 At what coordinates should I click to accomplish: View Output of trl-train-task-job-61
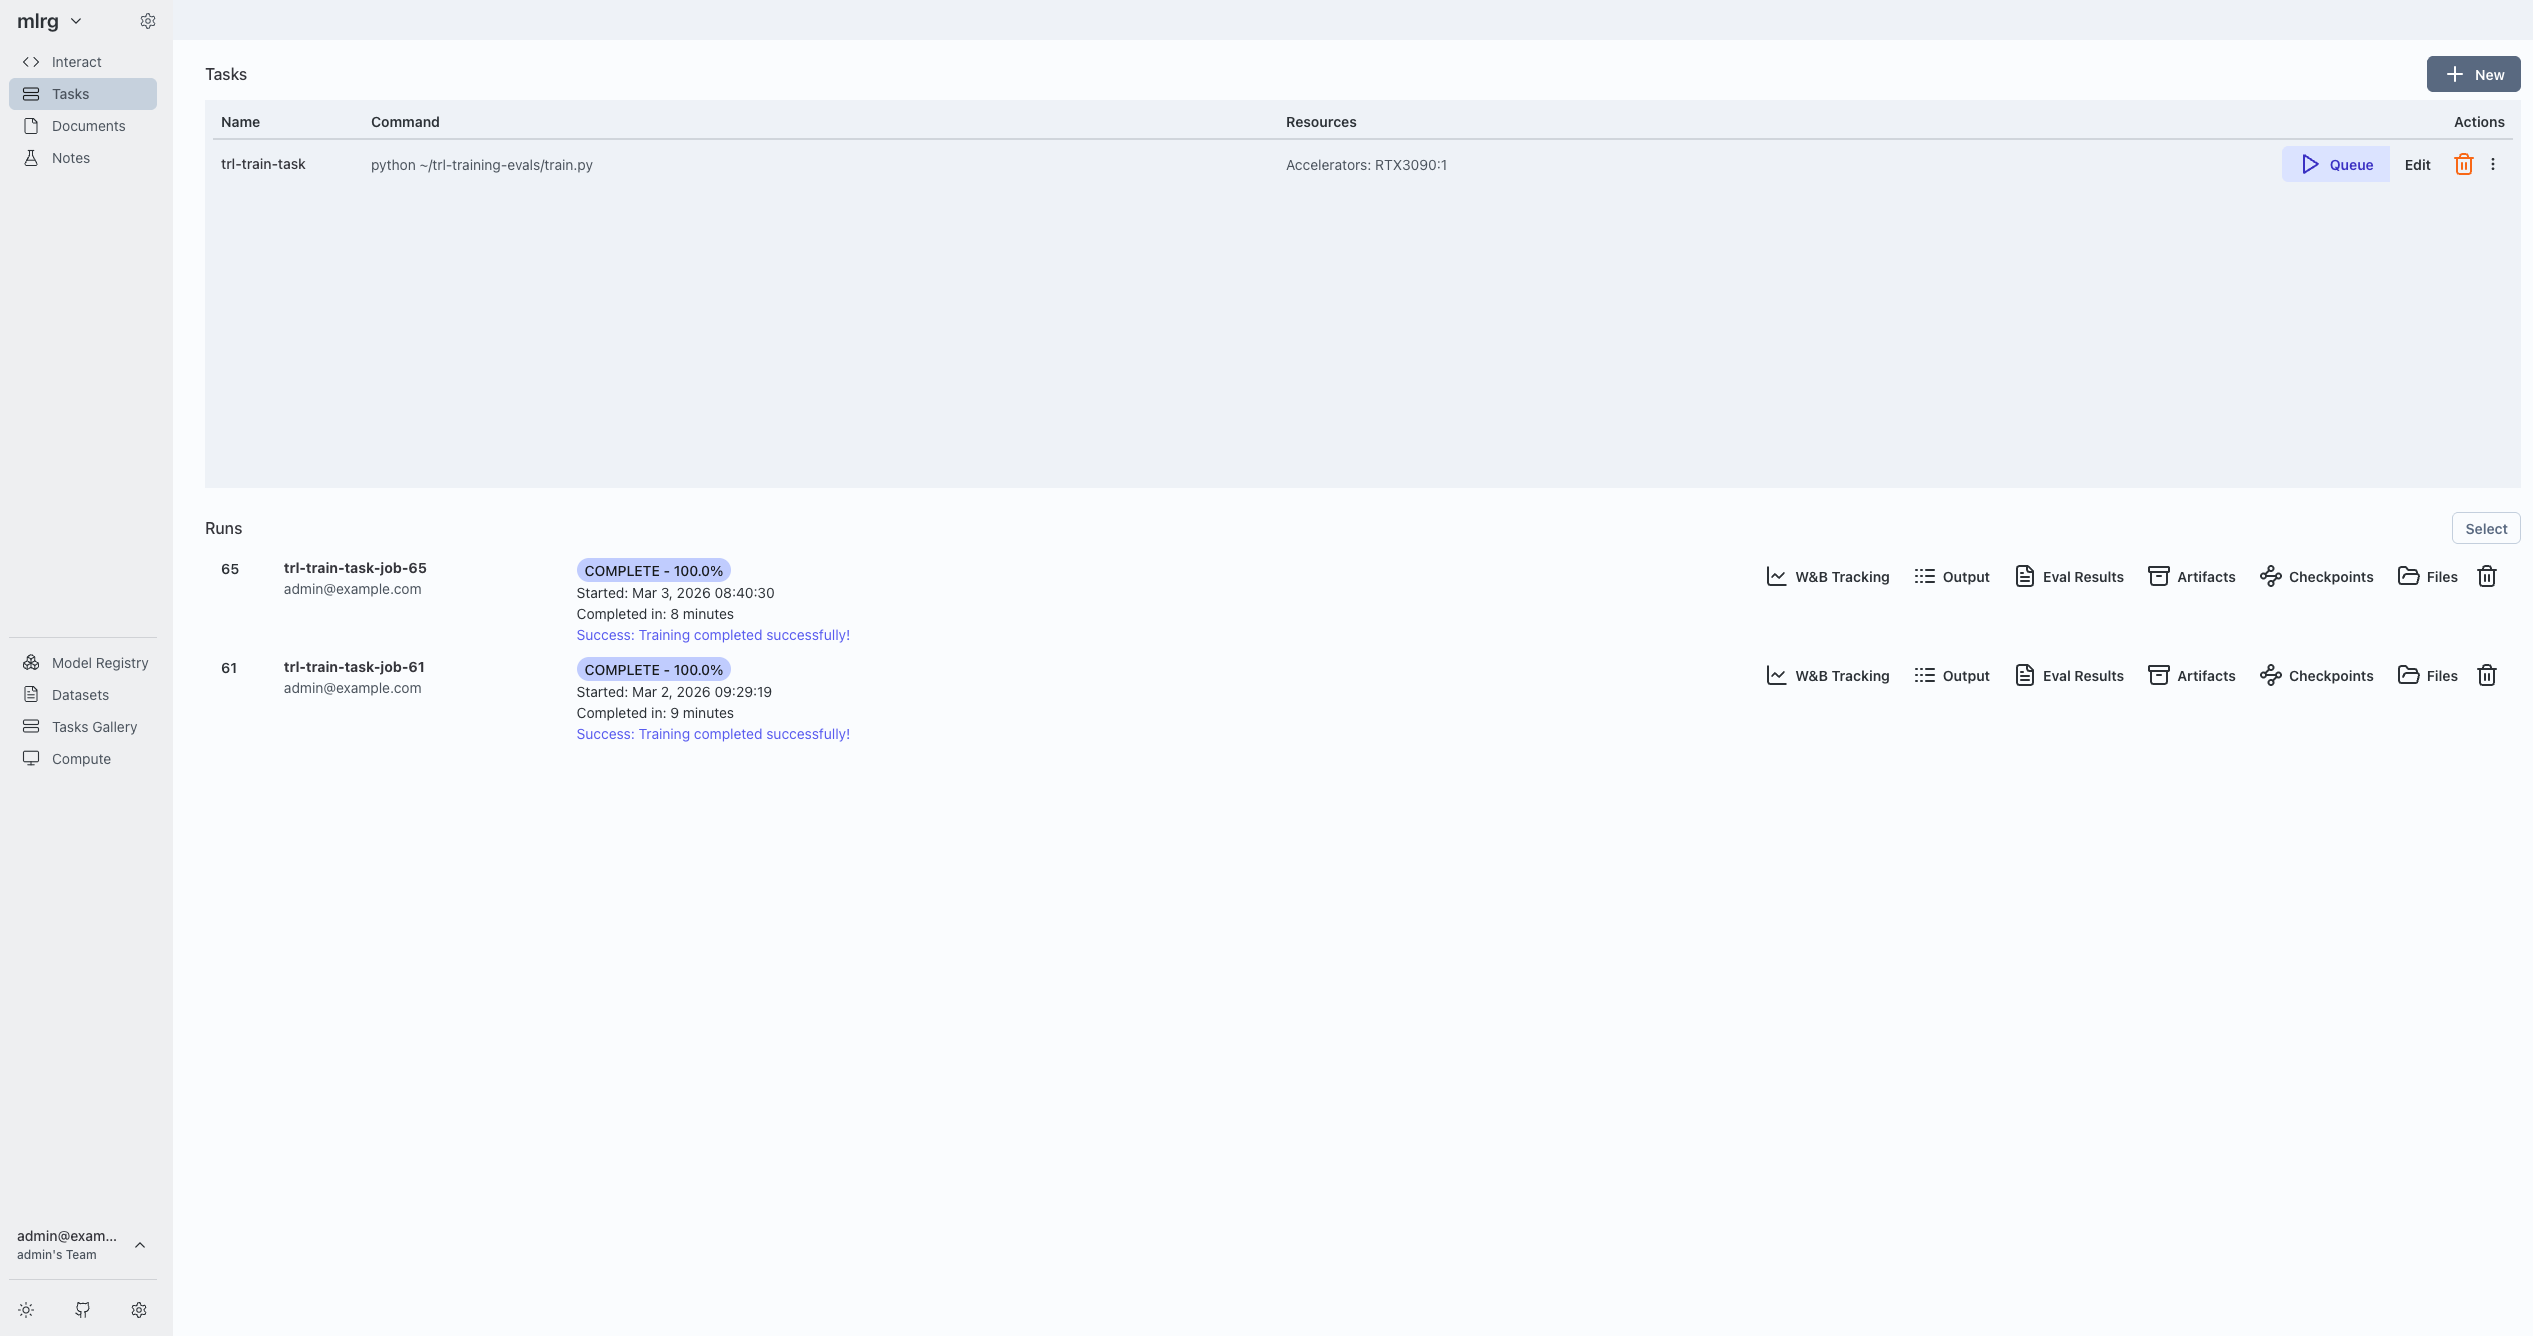coord(1950,675)
